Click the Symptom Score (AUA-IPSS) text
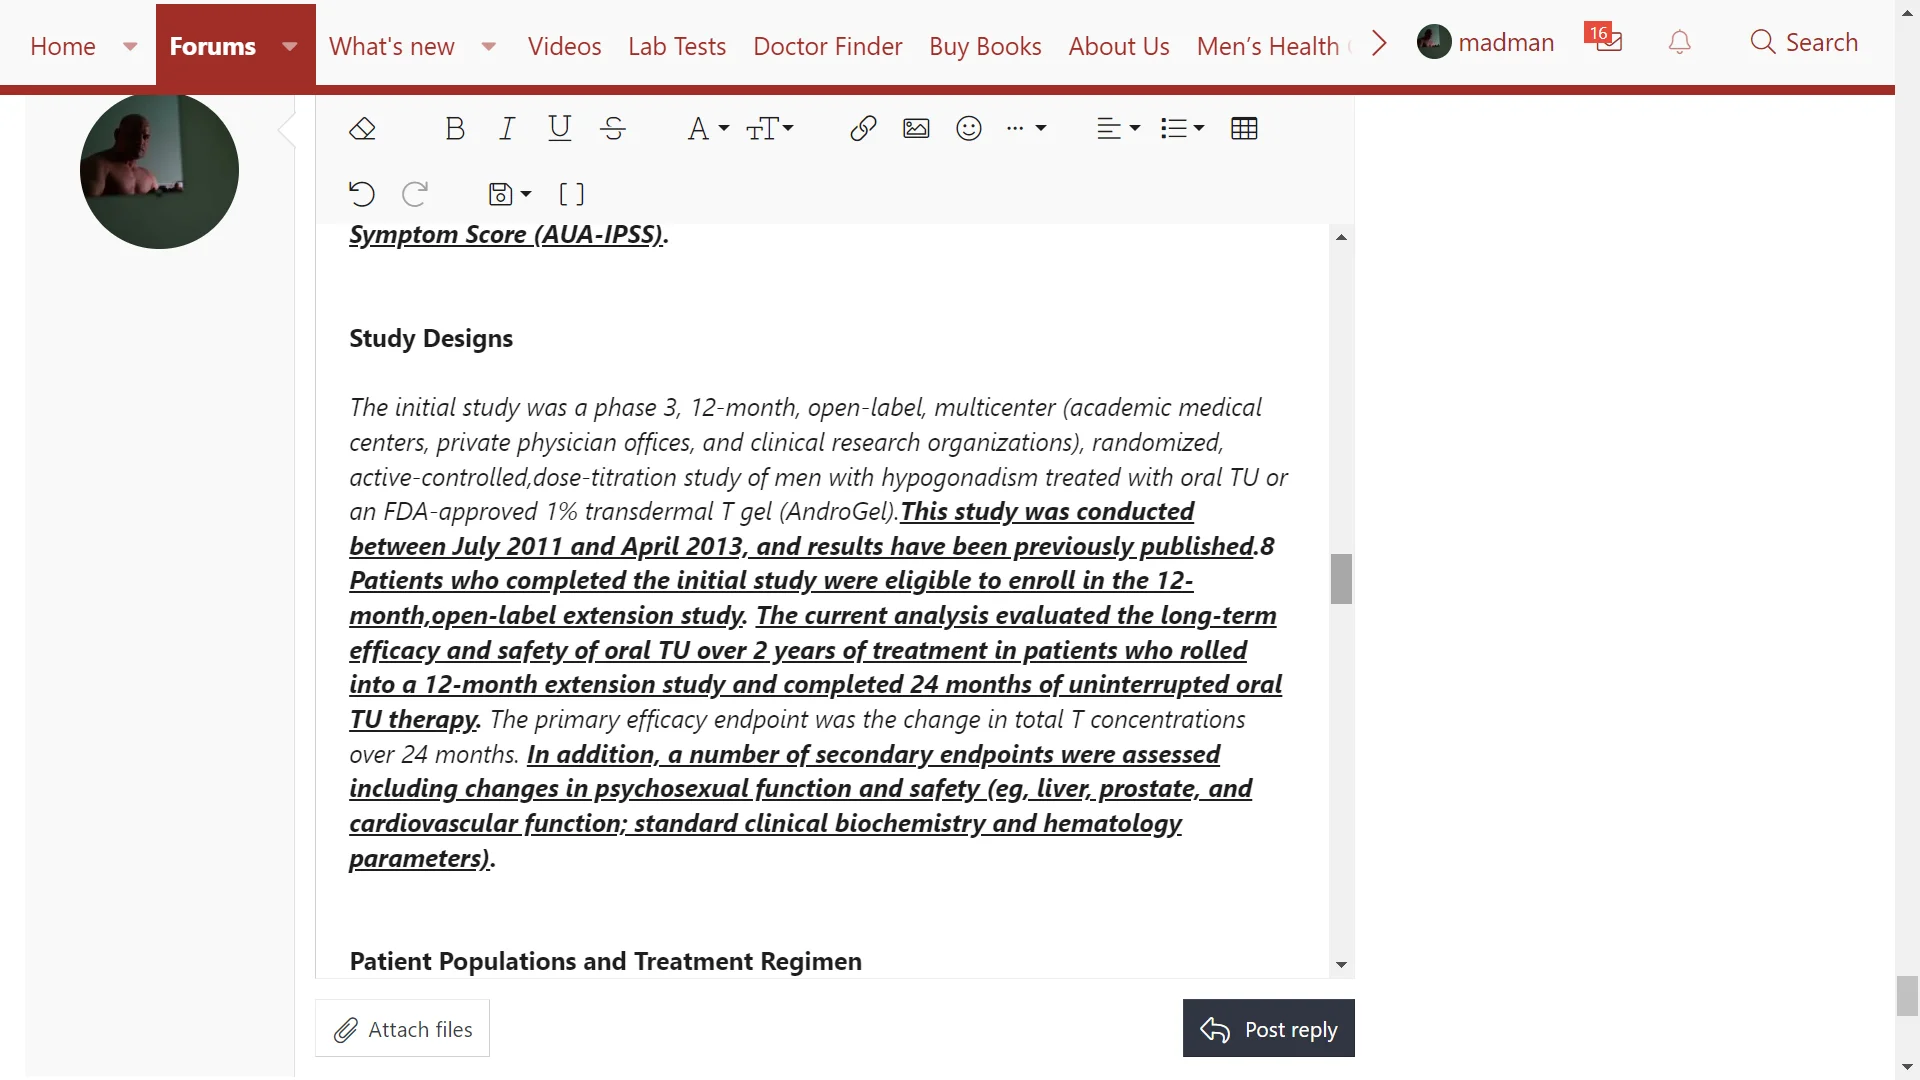 point(506,234)
